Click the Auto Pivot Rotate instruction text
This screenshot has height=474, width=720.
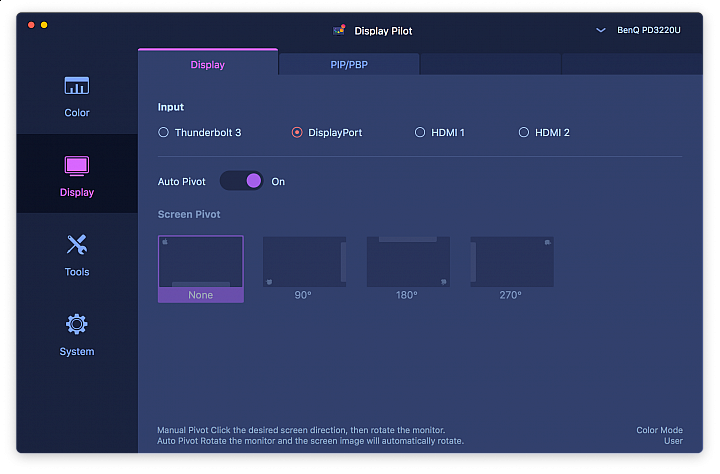coord(310,441)
